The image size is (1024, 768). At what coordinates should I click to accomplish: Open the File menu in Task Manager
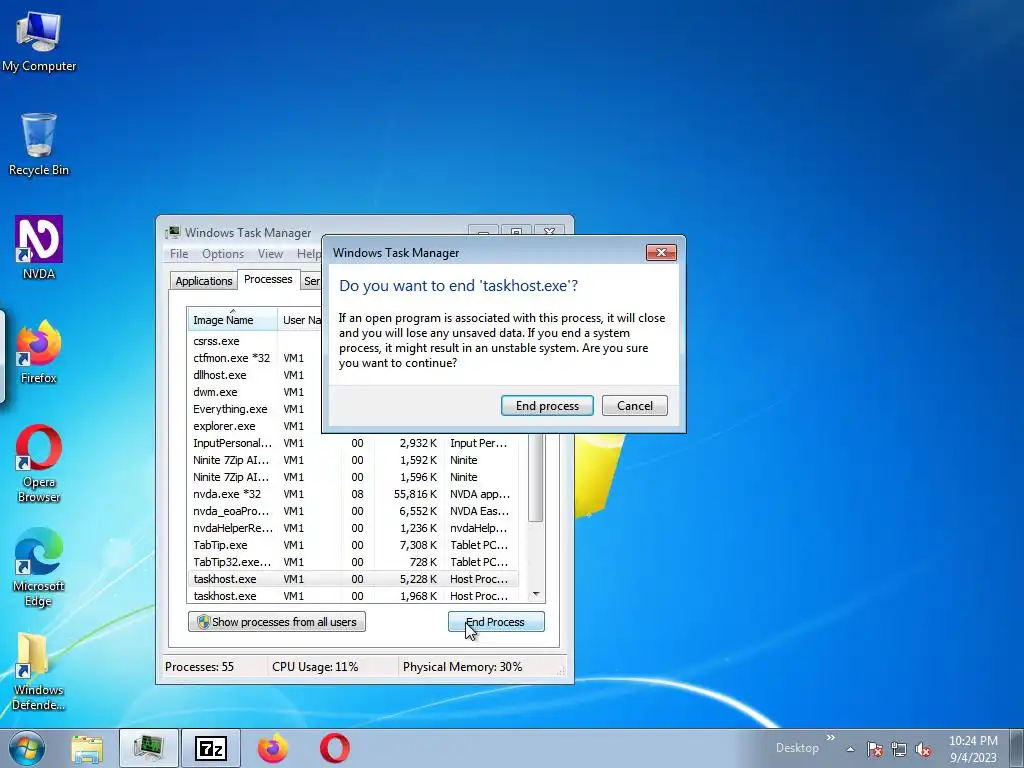click(x=179, y=254)
